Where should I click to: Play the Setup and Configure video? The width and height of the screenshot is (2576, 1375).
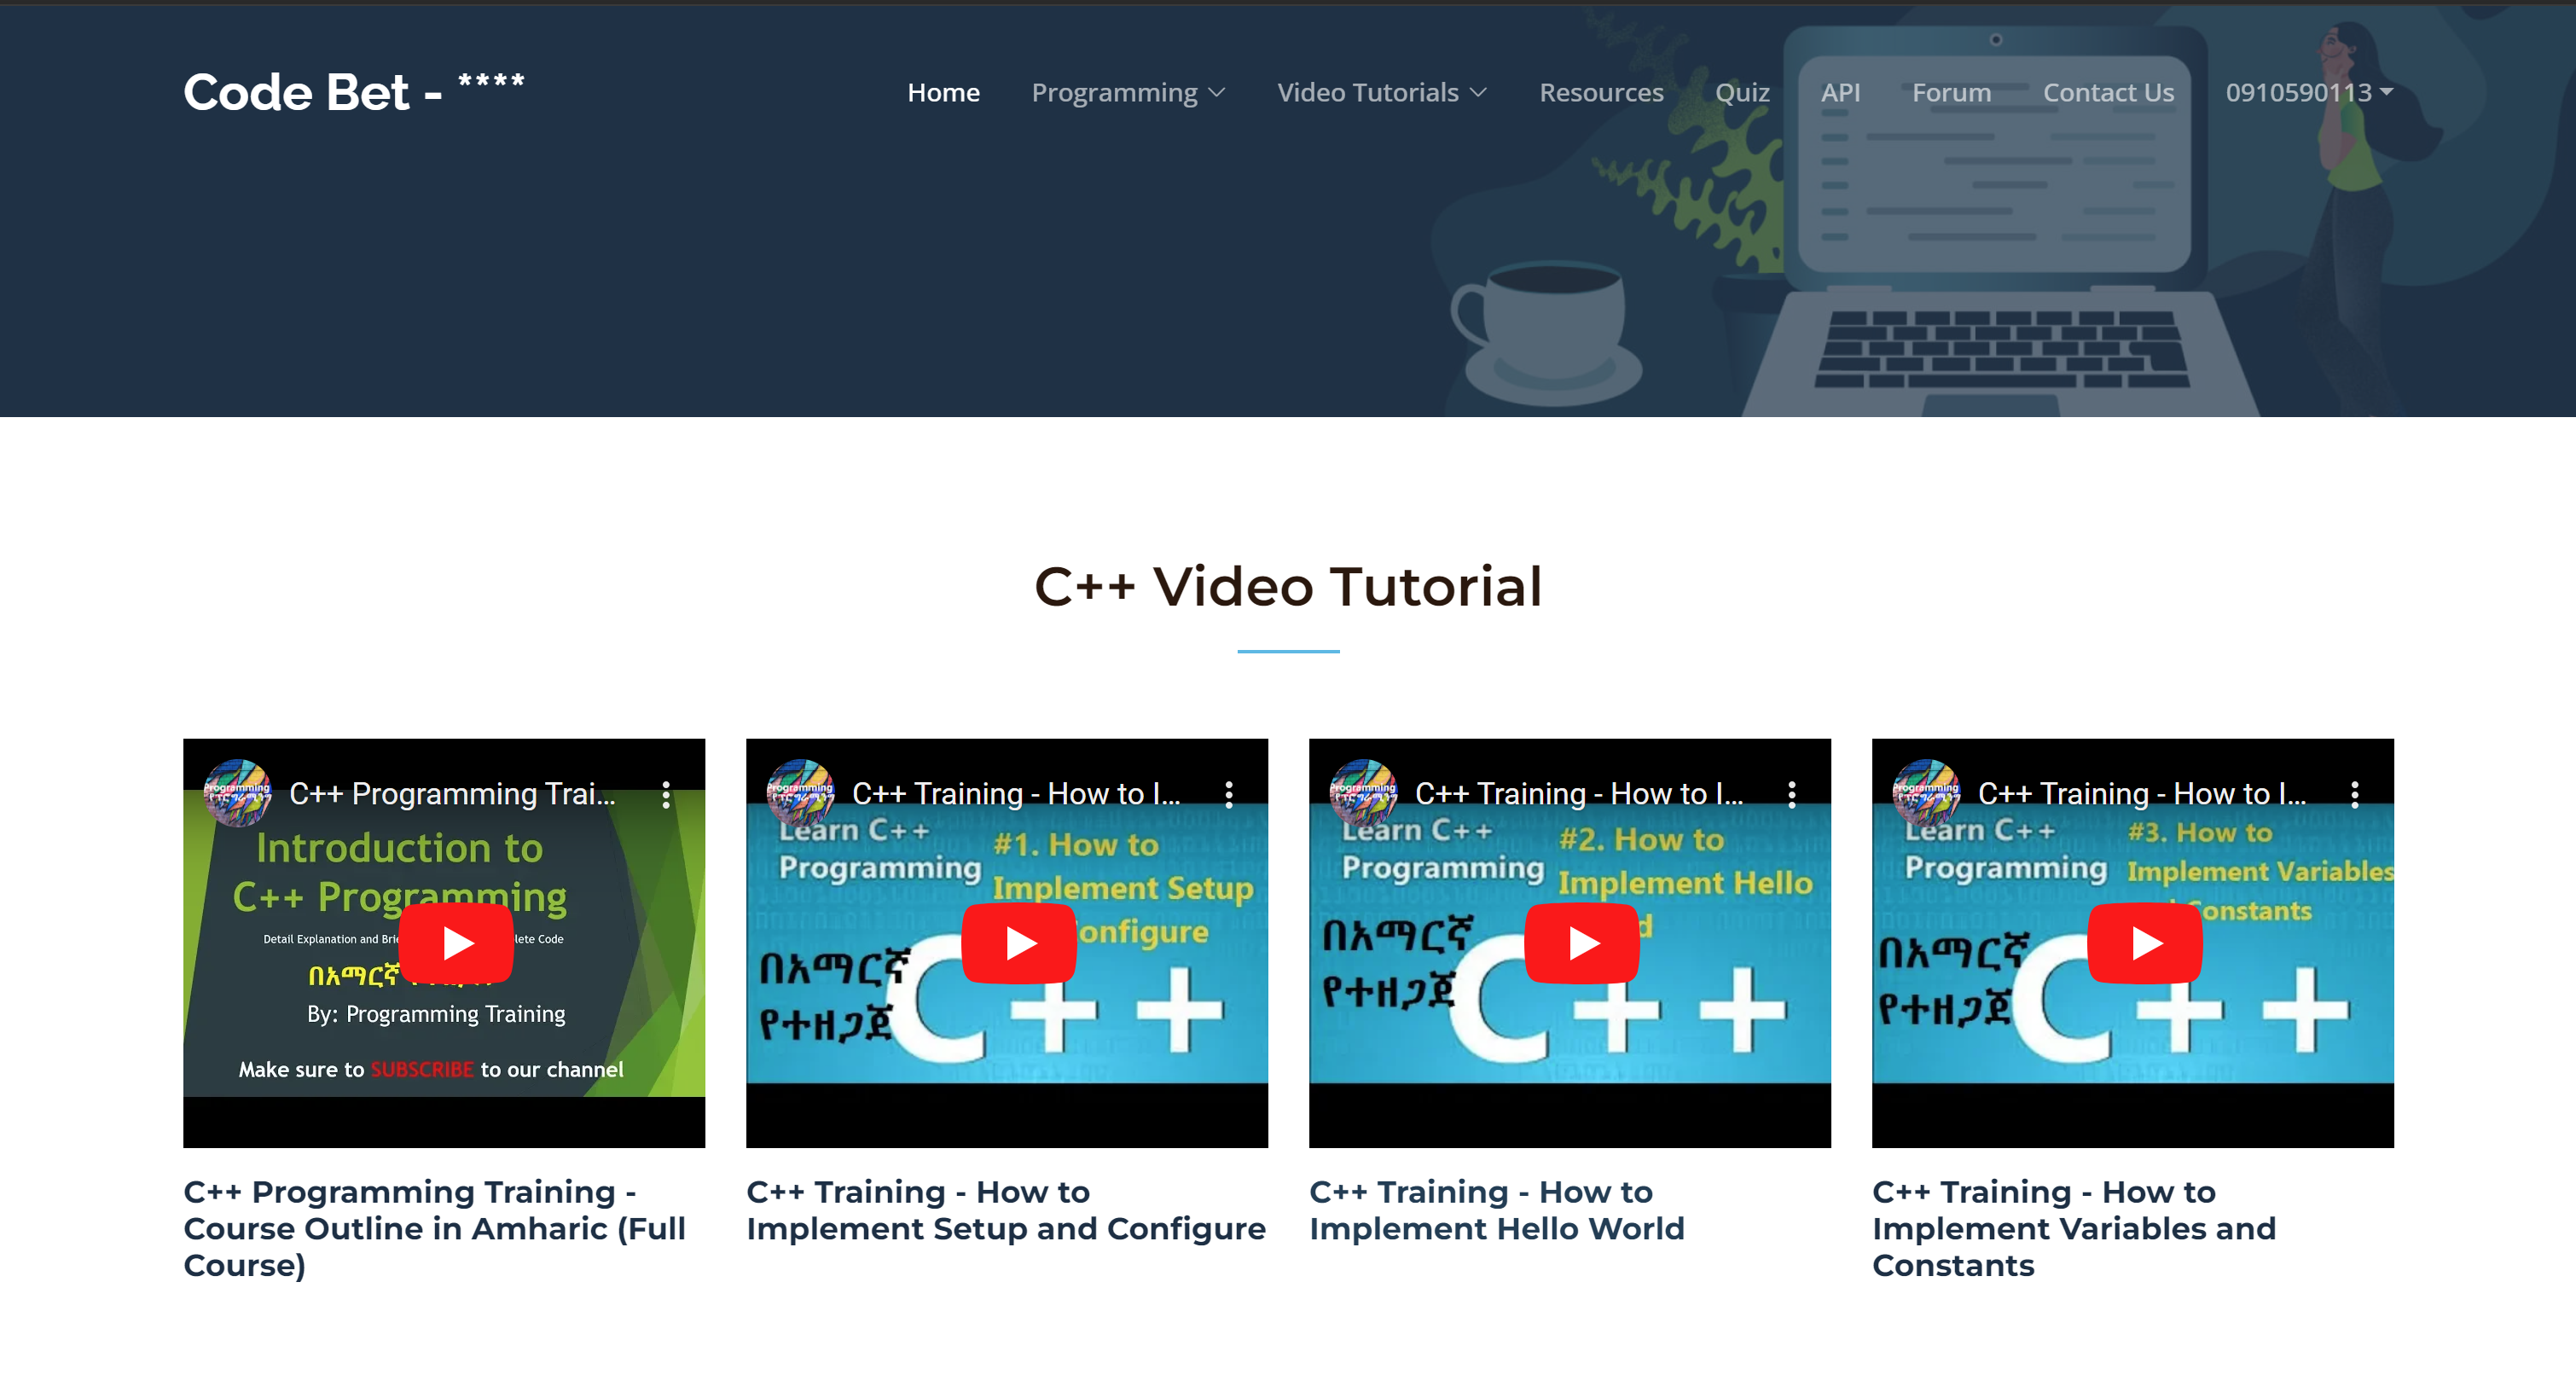click(x=1018, y=942)
